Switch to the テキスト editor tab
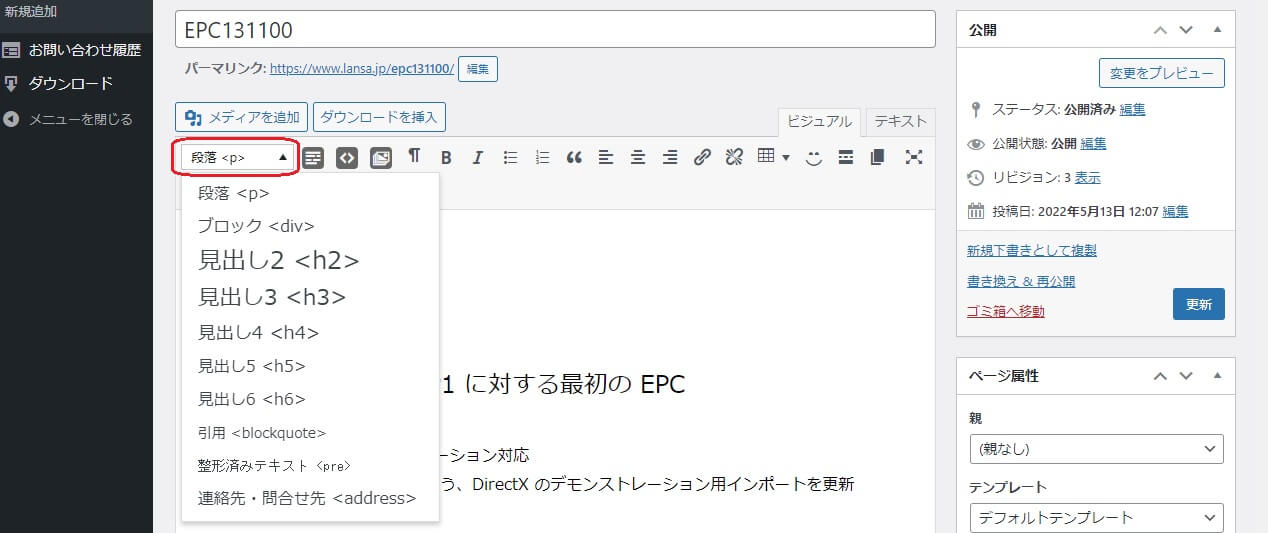The image size is (1268, 533). [900, 122]
